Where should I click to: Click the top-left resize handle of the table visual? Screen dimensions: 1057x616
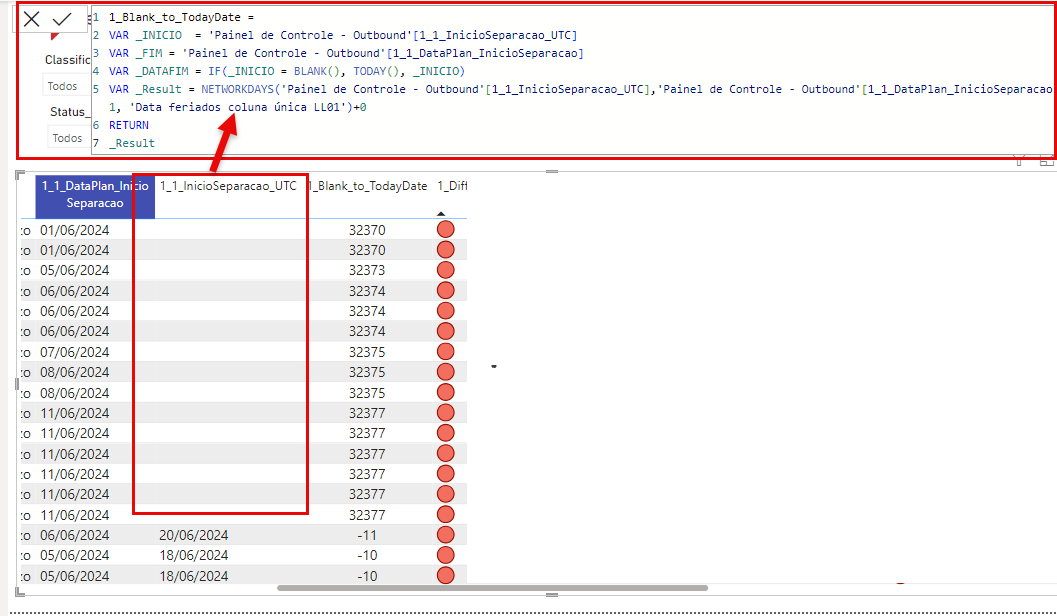click(x=20, y=175)
